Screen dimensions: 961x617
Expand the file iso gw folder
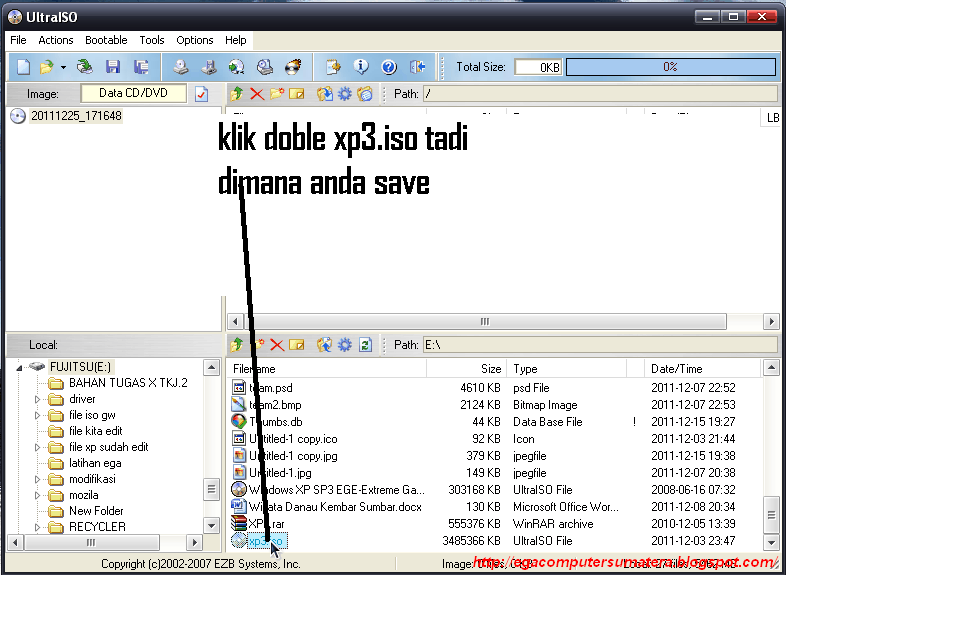tap(37, 415)
